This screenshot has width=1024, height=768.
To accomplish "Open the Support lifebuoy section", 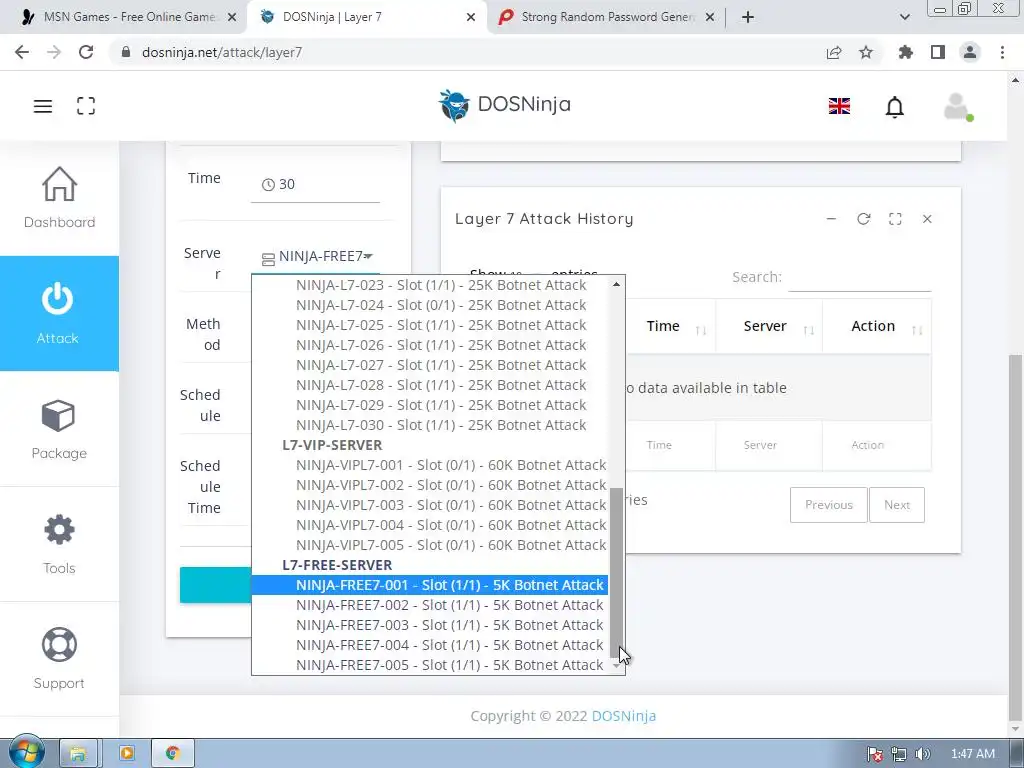I will [59, 659].
